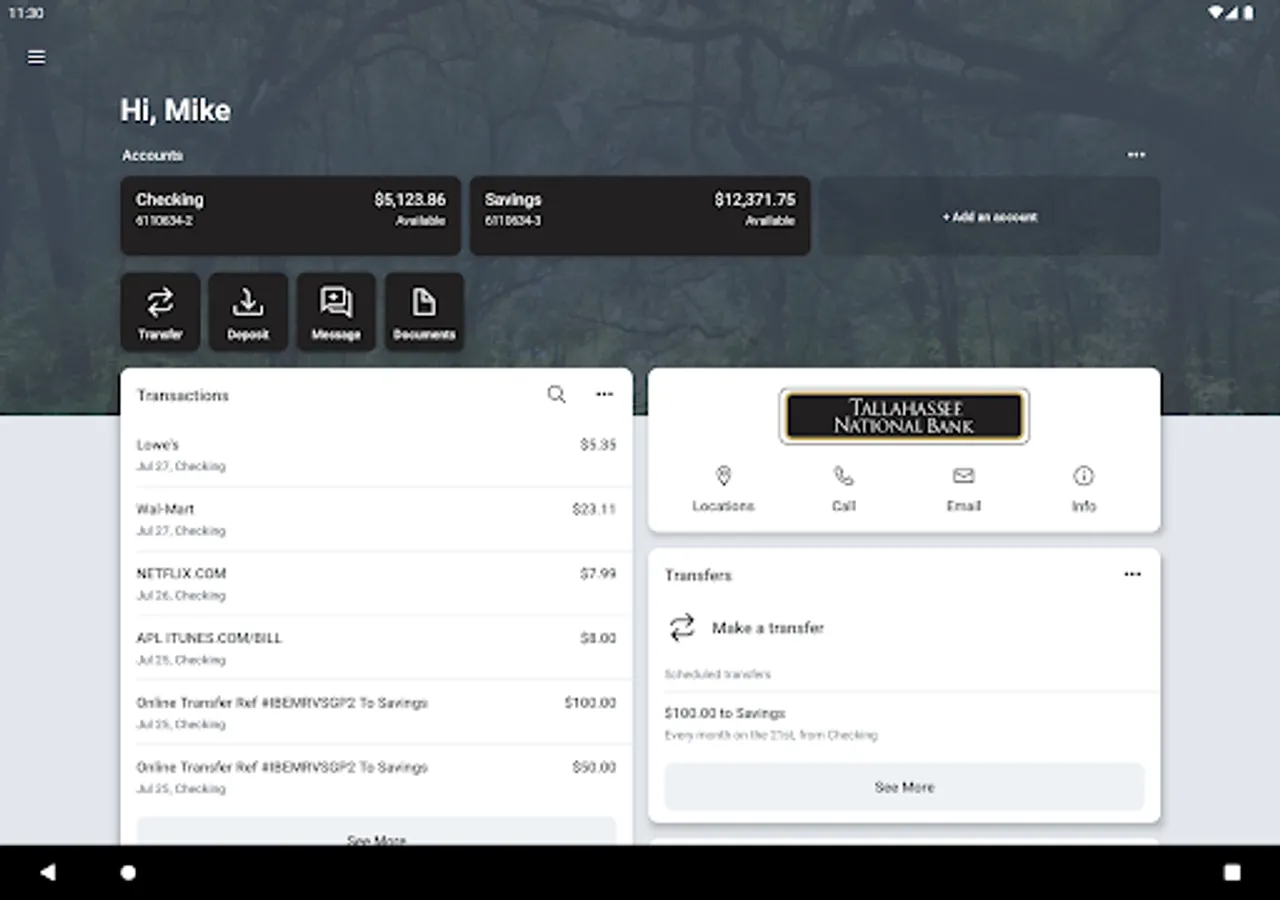This screenshot has width=1280, height=900.
Task: Tap See More under Transactions list
Action: (x=376, y=833)
